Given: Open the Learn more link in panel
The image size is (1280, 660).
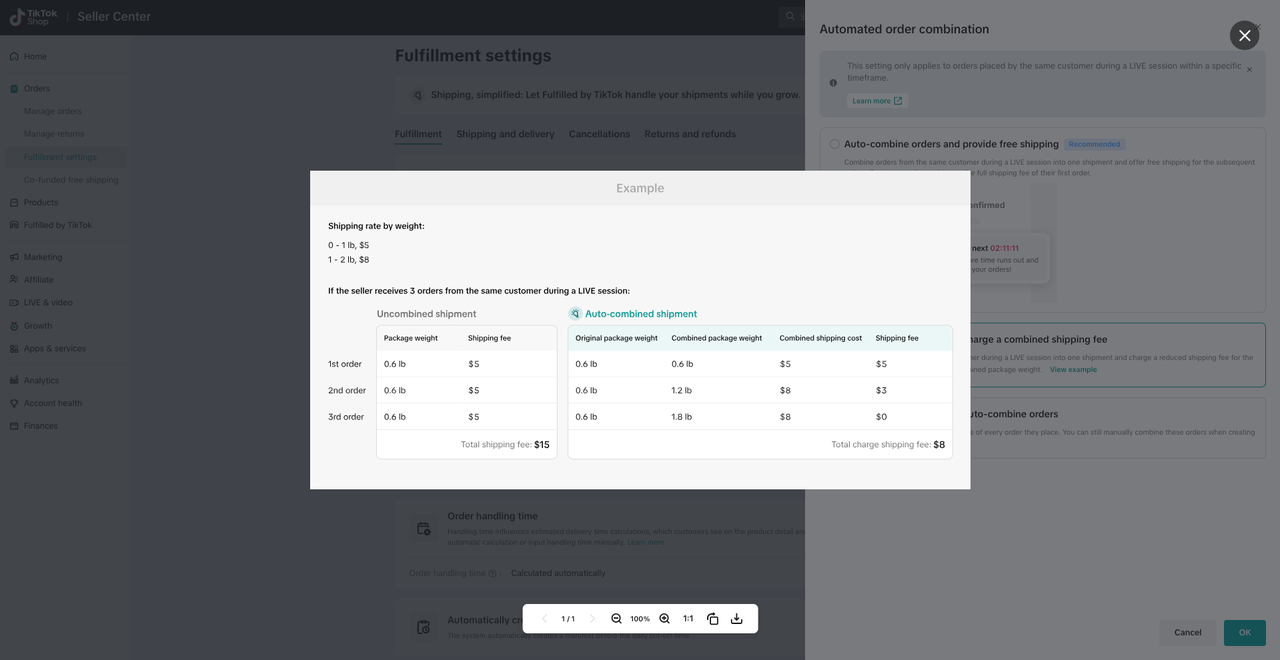Looking at the screenshot, I should [x=877, y=101].
